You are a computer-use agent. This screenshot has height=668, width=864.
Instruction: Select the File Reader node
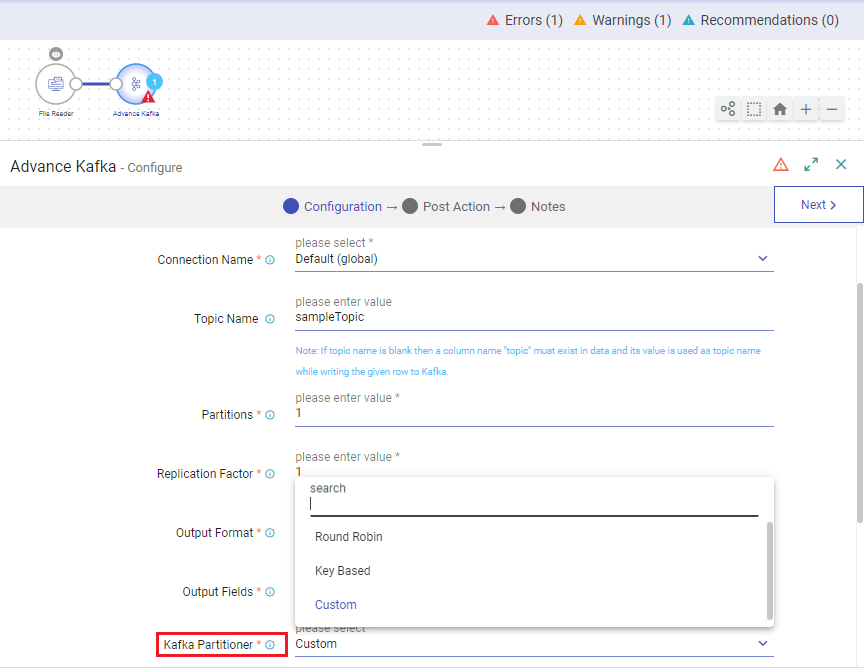tap(56, 84)
